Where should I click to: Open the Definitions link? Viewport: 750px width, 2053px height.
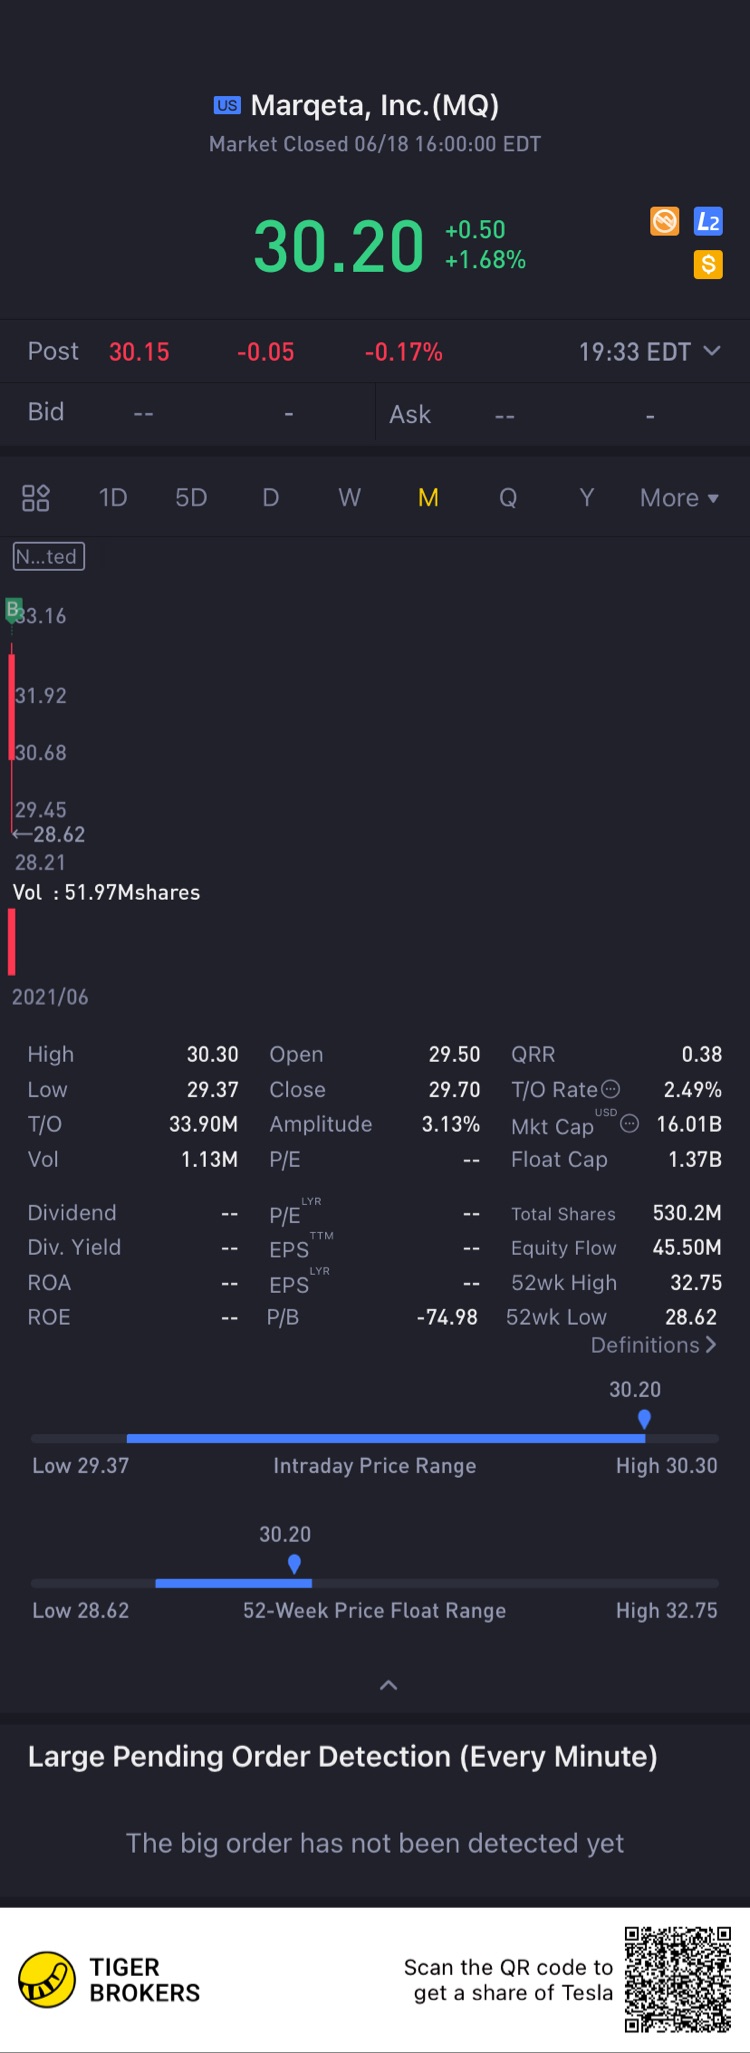tap(654, 1345)
